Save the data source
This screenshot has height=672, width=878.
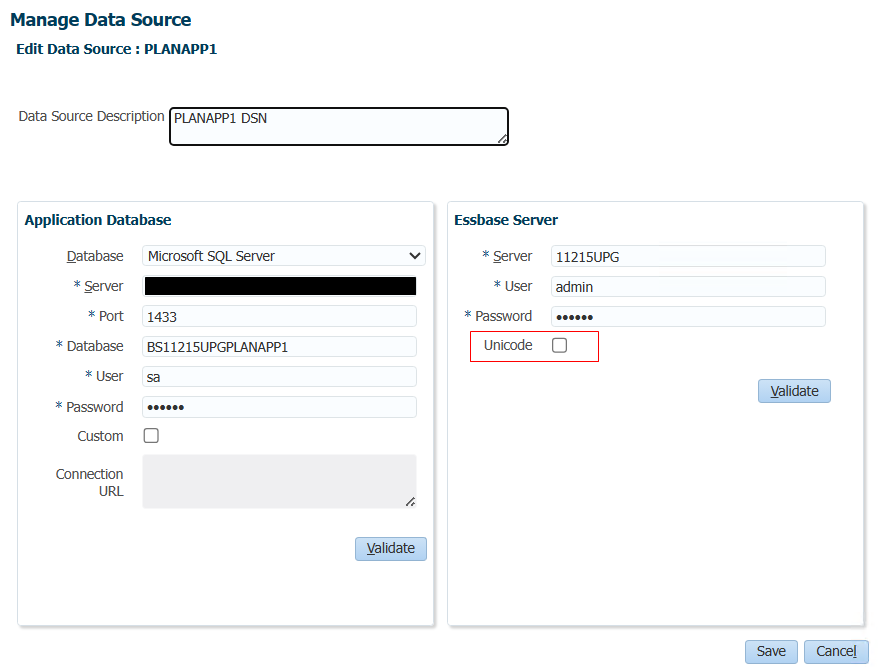tap(771, 651)
